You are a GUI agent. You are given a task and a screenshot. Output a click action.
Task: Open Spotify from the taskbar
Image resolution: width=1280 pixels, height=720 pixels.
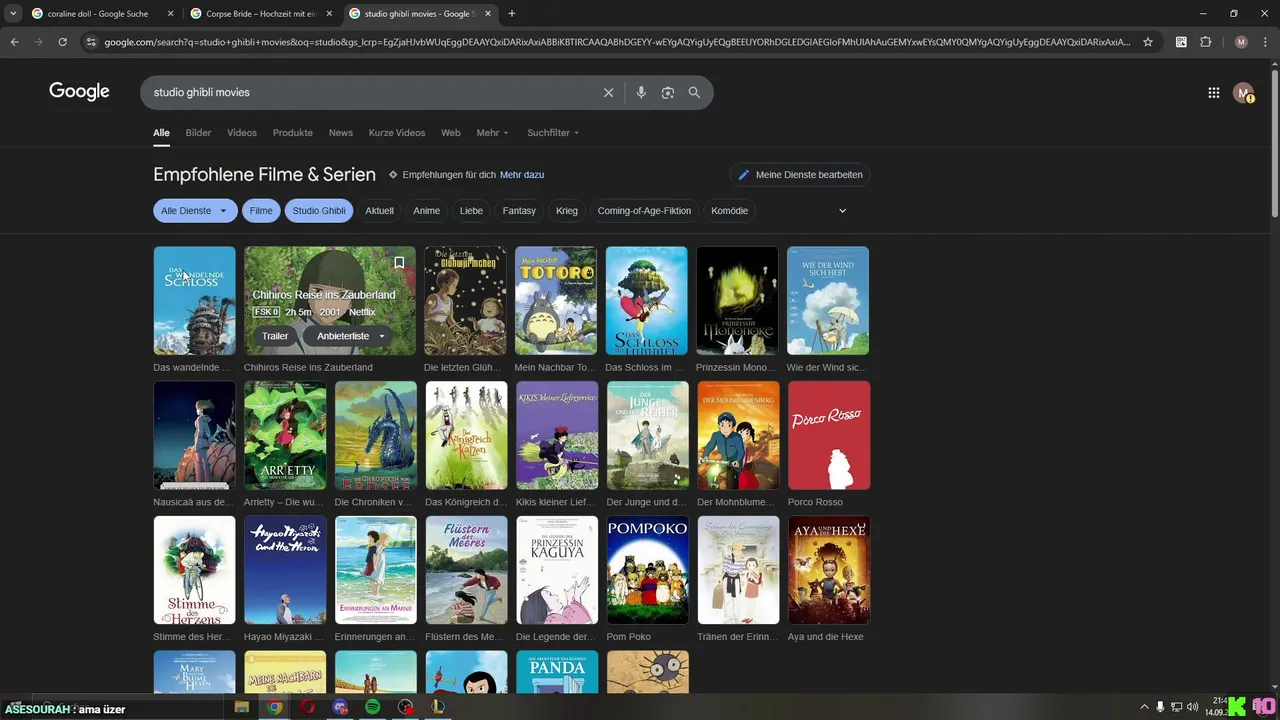pyautogui.click(x=373, y=707)
